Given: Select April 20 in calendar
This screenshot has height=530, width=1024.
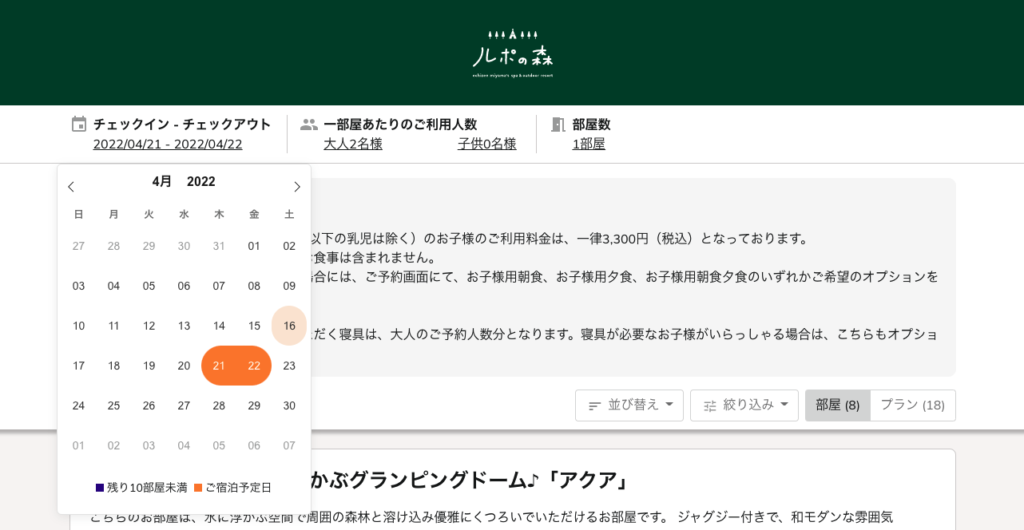Looking at the screenshot, I should tap(184, 366).
